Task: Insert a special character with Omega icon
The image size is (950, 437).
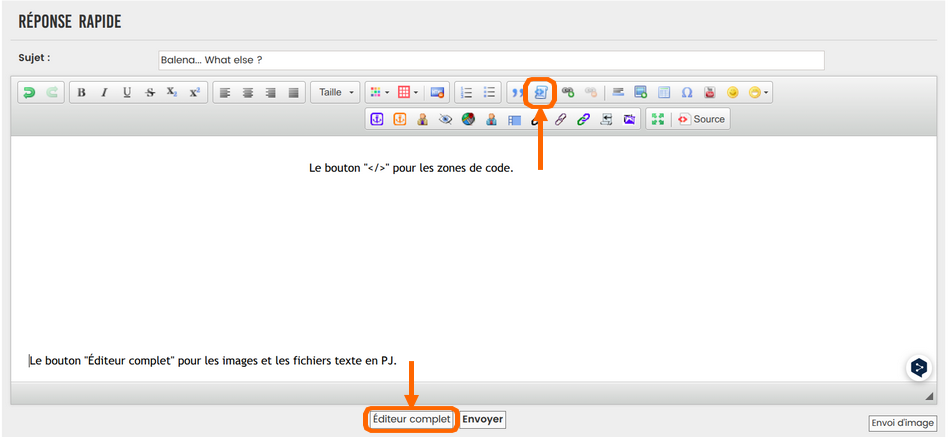Action: [687, 93]
